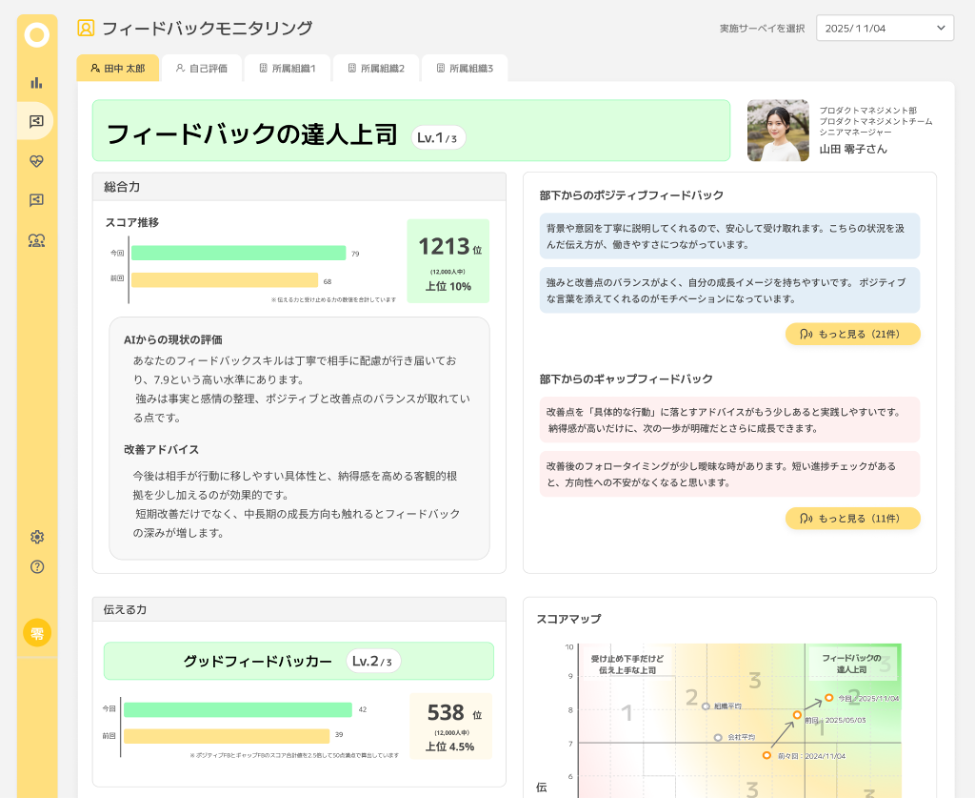The image size is (976, 798).
Task: Click もっと見る（21件）under positive feedback
Action: click(x=852, y=334)
